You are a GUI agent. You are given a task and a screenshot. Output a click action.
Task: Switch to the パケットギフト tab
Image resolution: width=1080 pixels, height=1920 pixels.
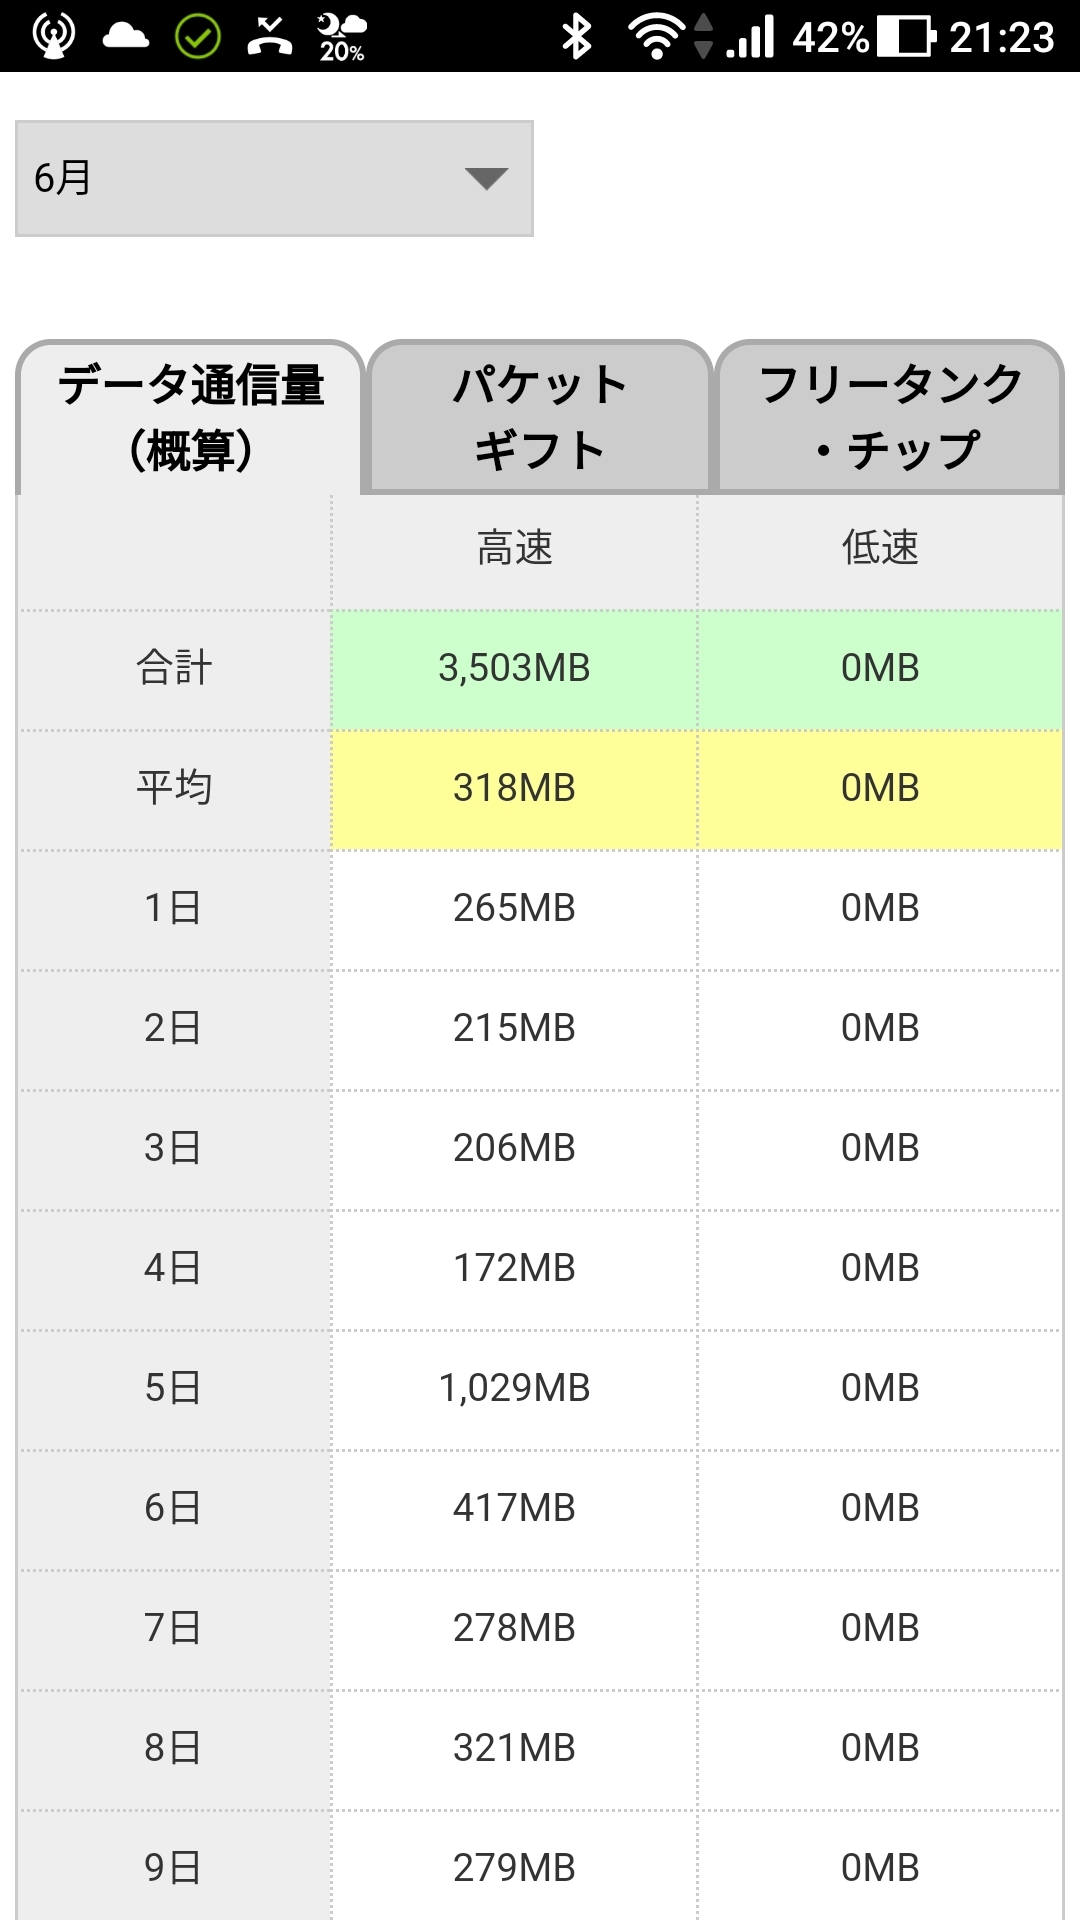pyautogui.click(x=540, y=418)
